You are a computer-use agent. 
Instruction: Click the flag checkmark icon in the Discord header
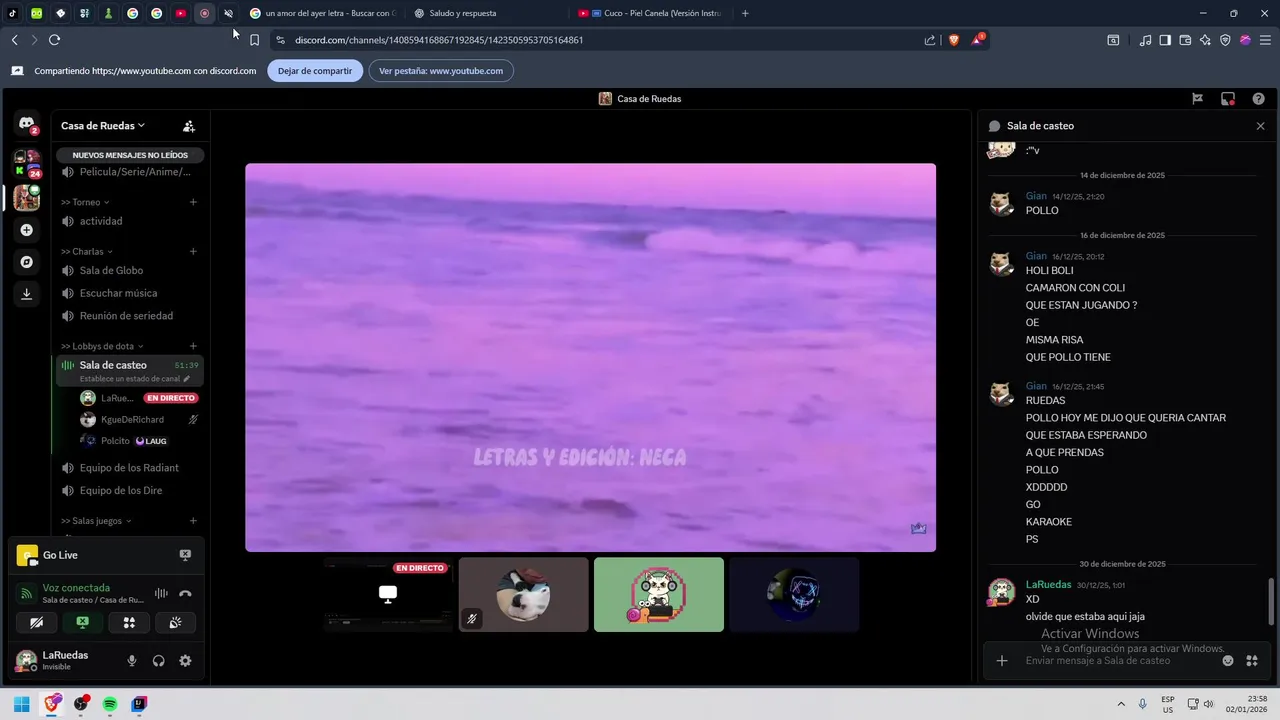[x=1197, y=99]
